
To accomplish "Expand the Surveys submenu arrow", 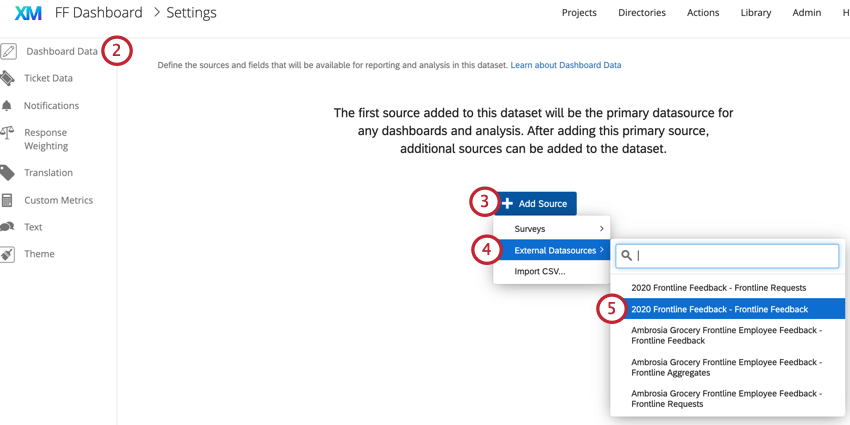I will pos(601,229).
